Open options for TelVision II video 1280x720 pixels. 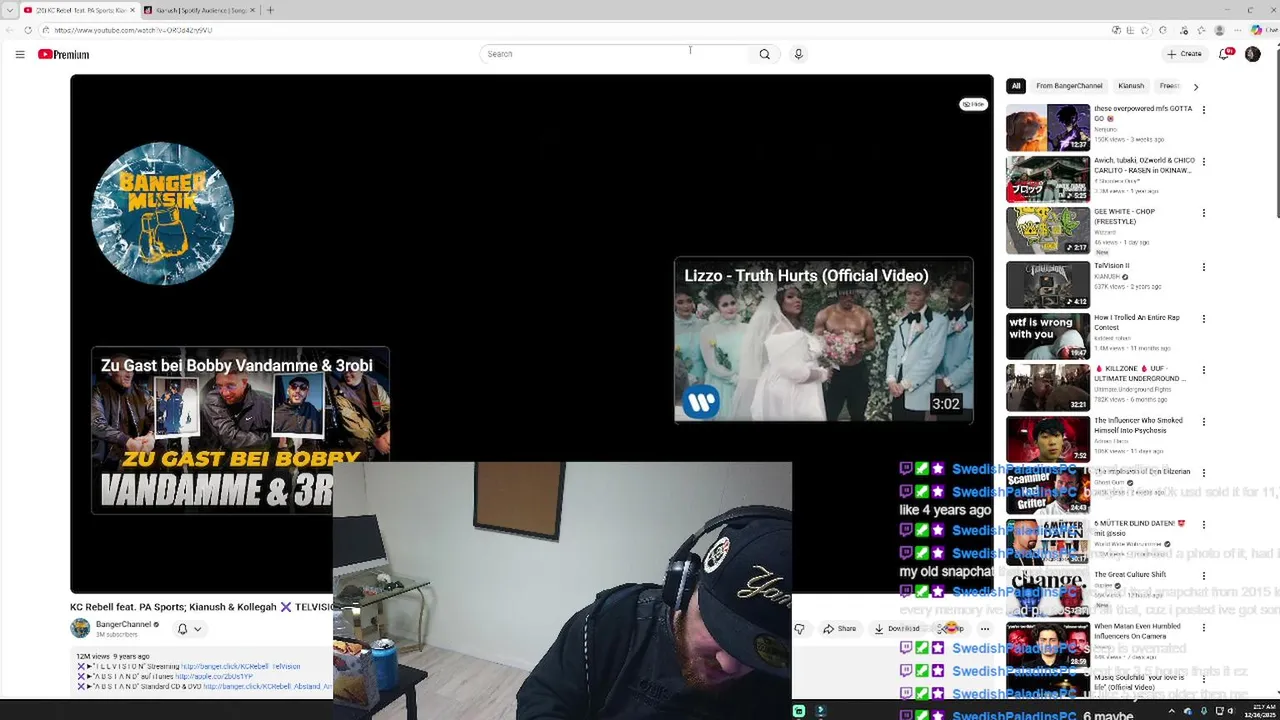(x=1203, y=267)
